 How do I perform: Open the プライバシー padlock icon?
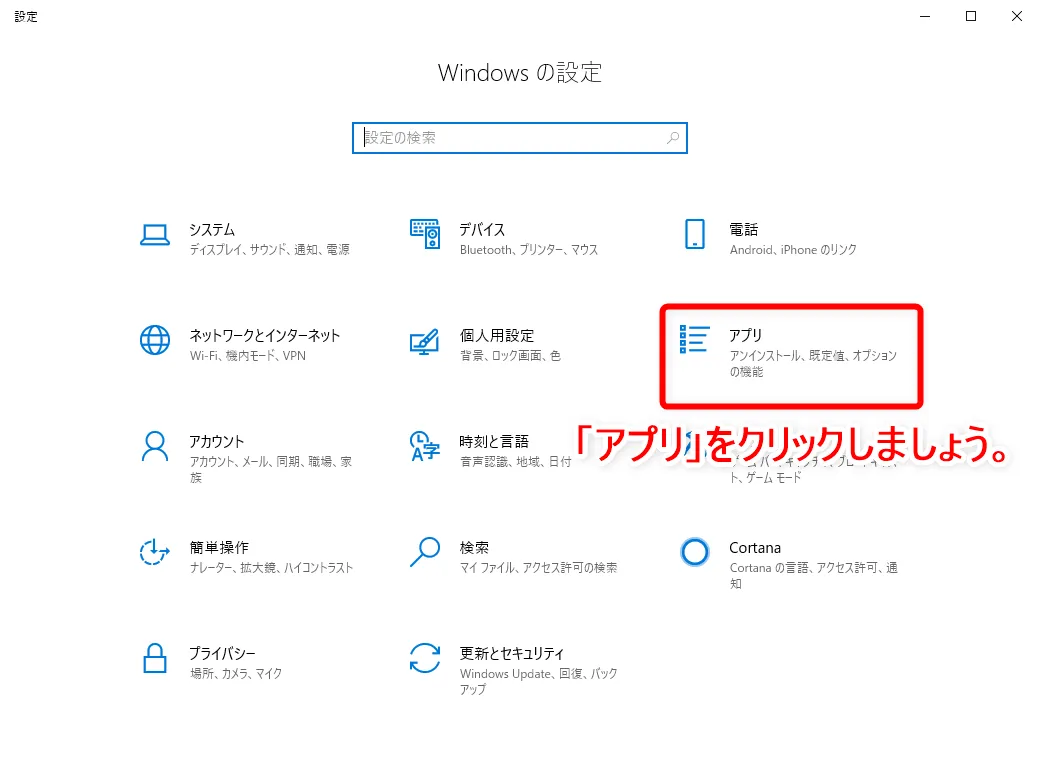[x=155, y=658]
